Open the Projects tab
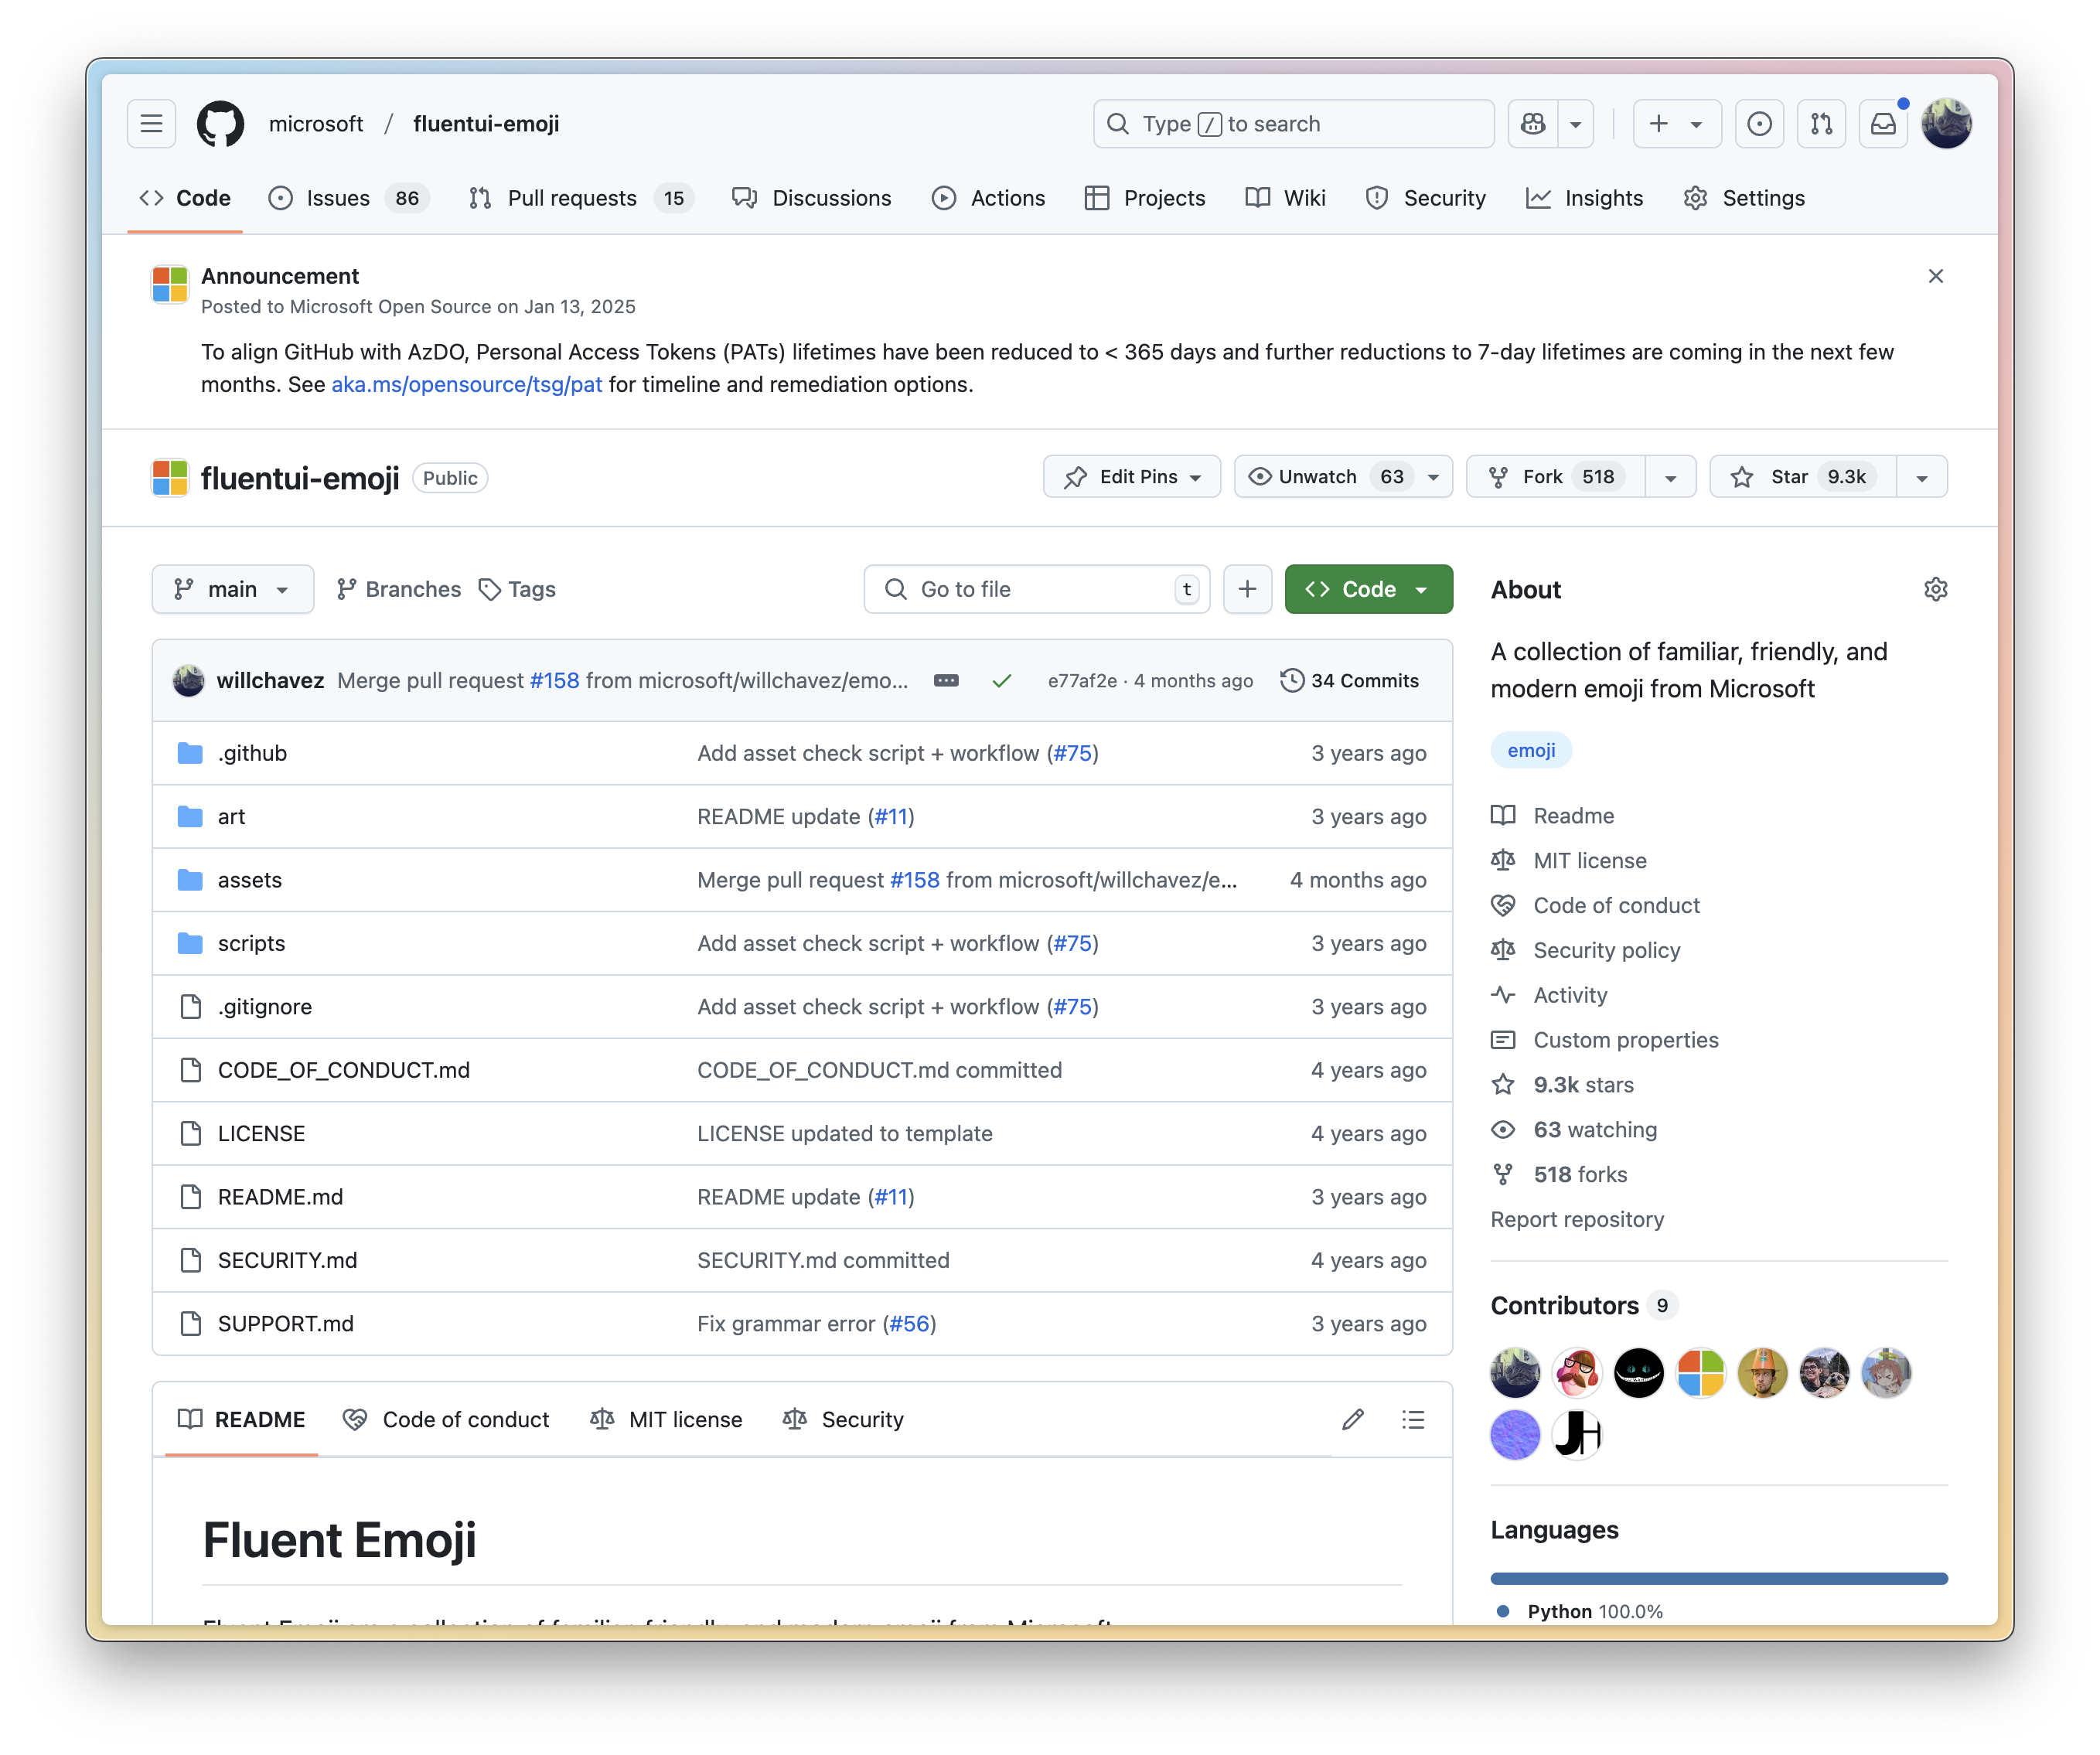 click(x=1145, y=198)
